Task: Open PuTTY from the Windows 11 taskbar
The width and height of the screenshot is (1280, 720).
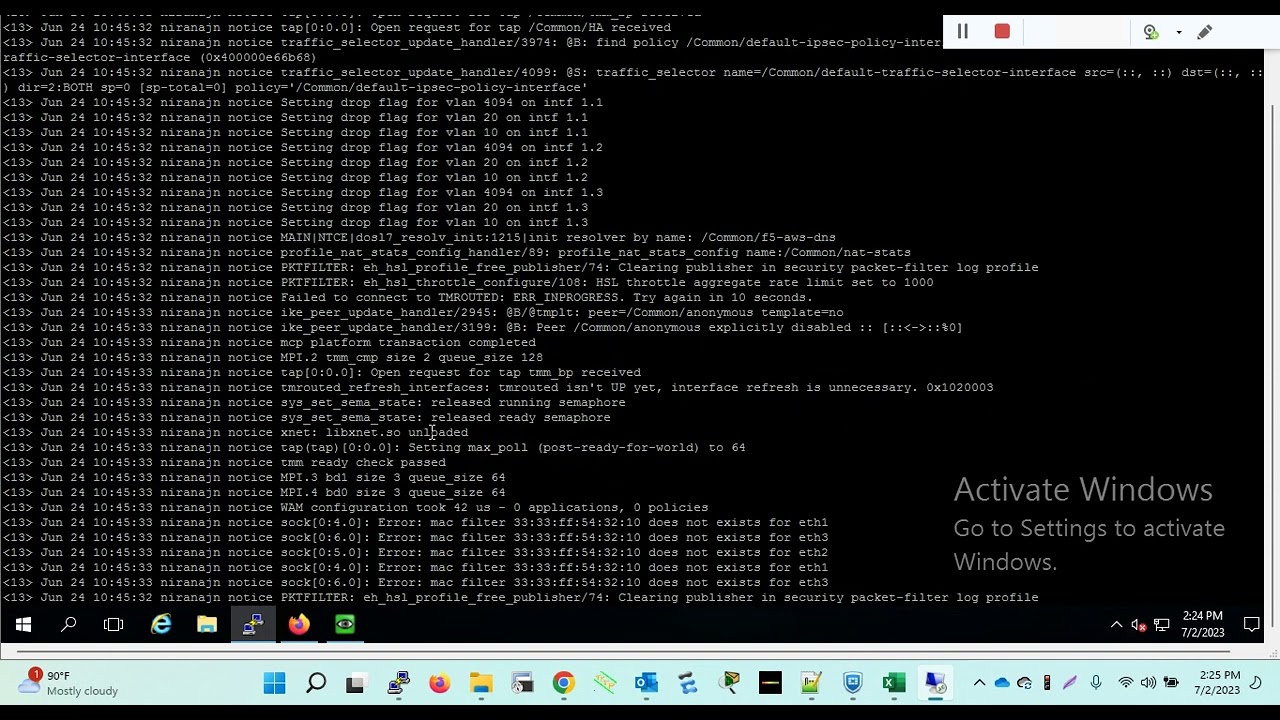Action: (x=399, y=684)
